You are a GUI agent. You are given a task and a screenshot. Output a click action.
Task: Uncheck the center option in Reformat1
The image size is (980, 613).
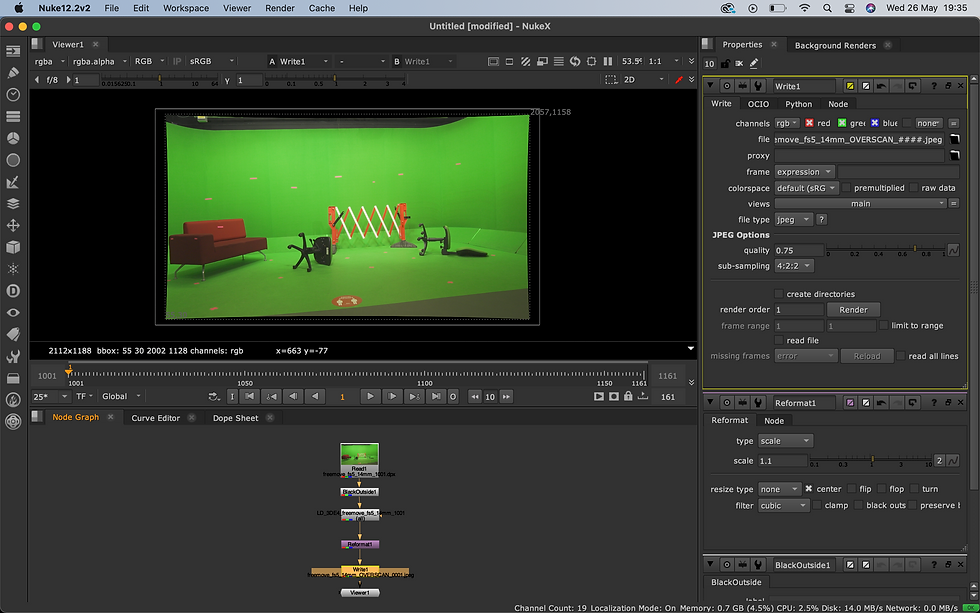point(809,489)
